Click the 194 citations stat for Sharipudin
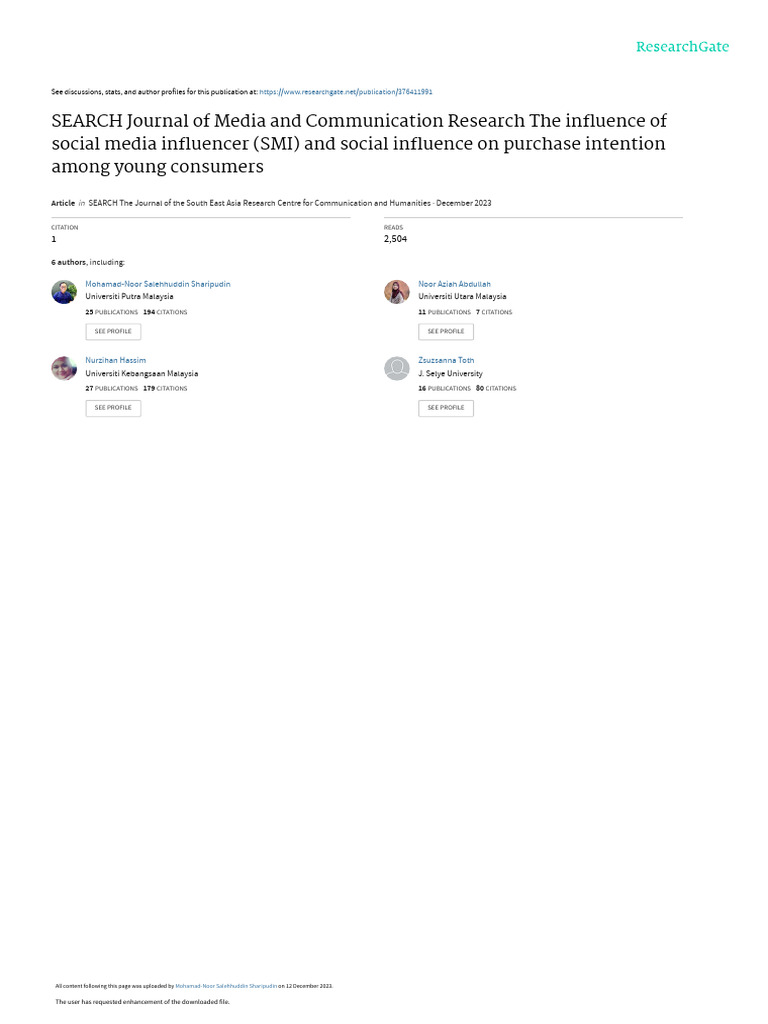 tap(165, 312)
